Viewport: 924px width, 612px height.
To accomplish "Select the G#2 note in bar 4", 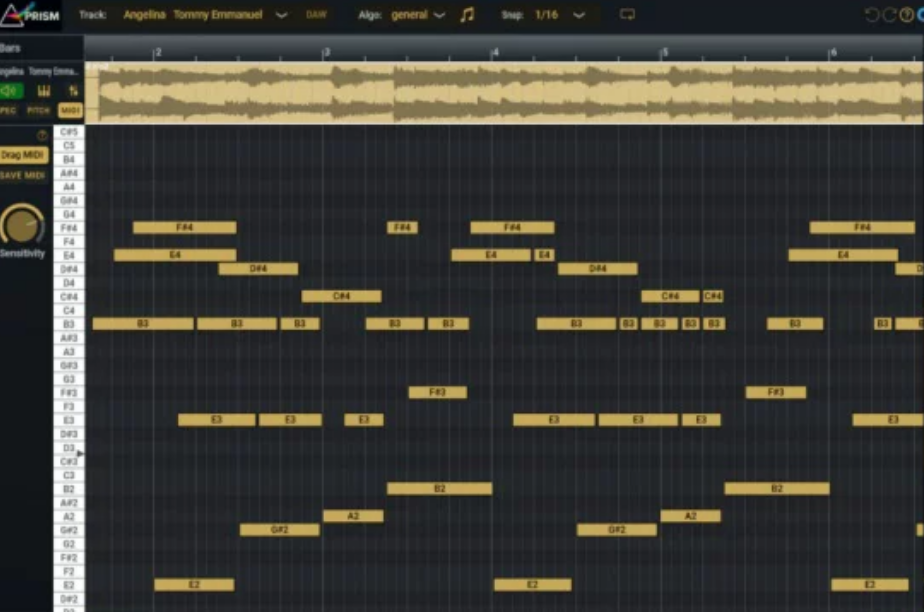I will [x=617, y=530].
